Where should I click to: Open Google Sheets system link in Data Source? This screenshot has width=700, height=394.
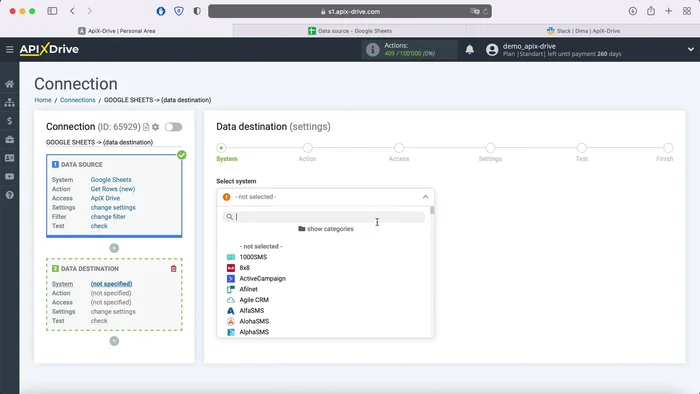[x=111, y=180]
